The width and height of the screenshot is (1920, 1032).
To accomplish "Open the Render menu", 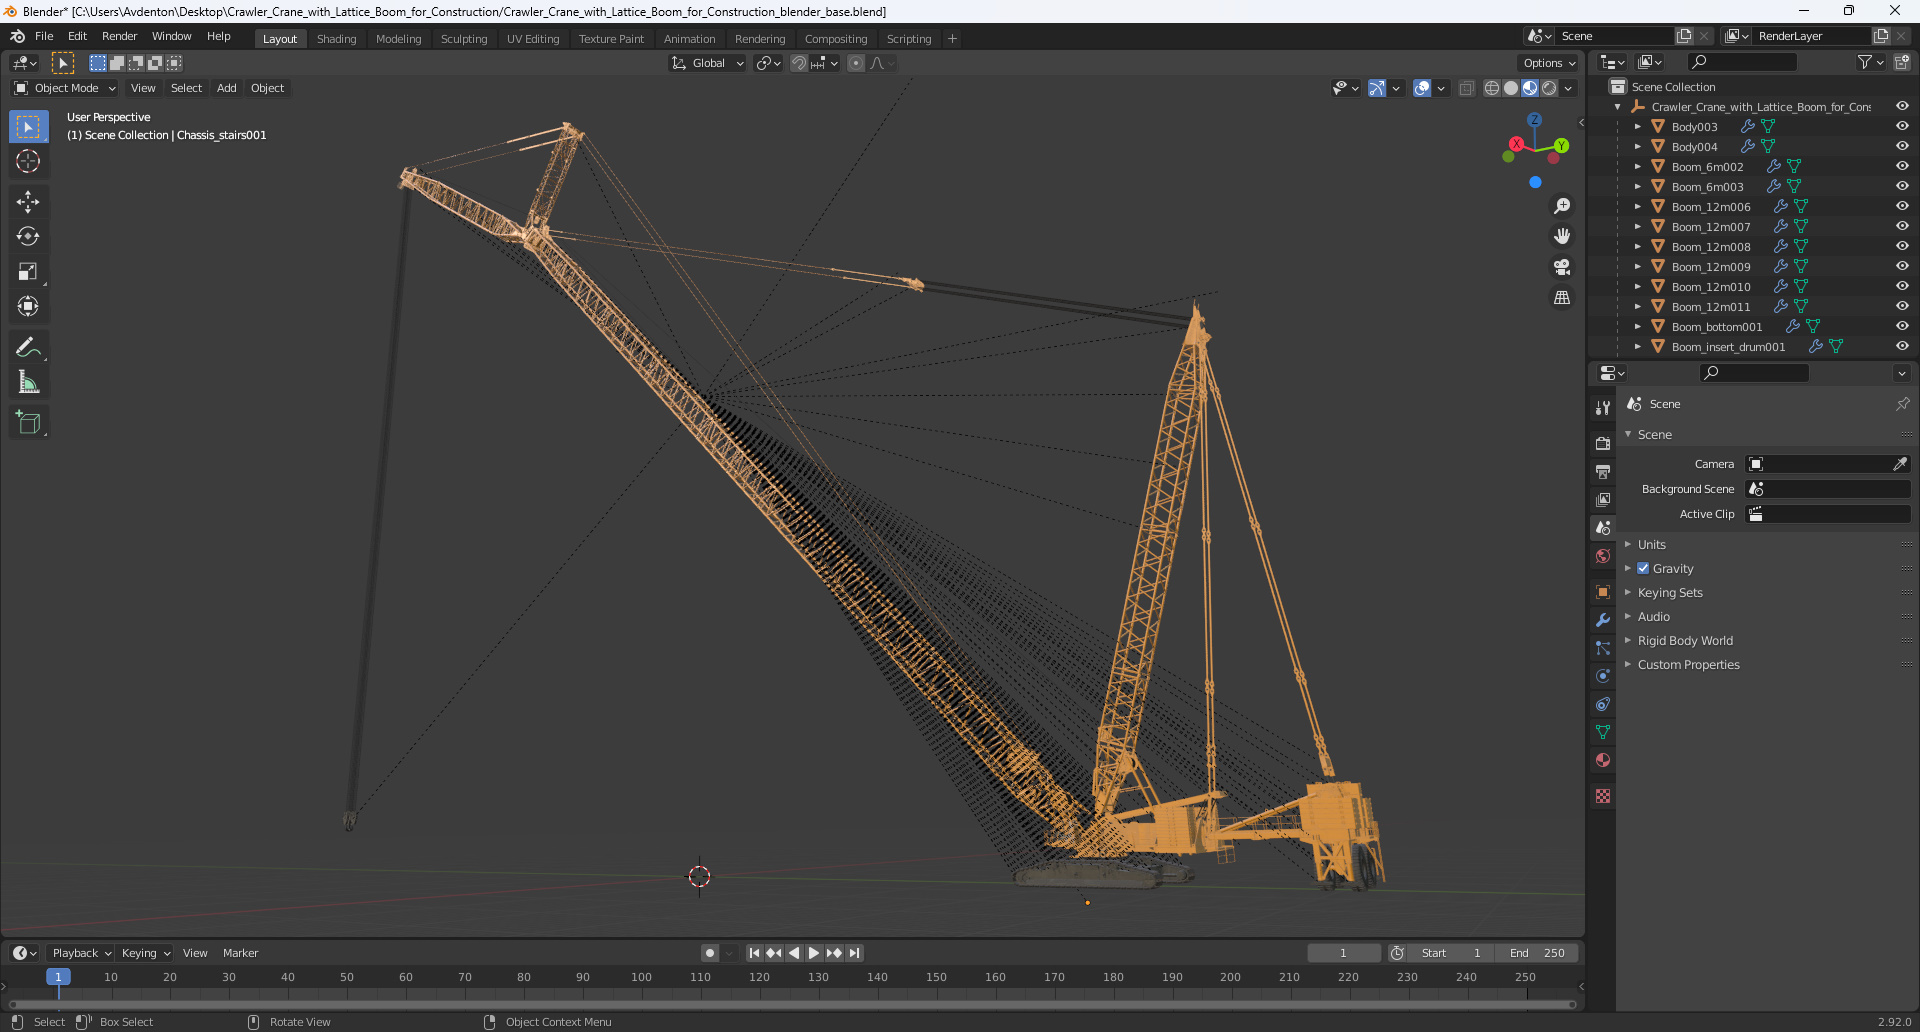I will [x=119, y=36].
